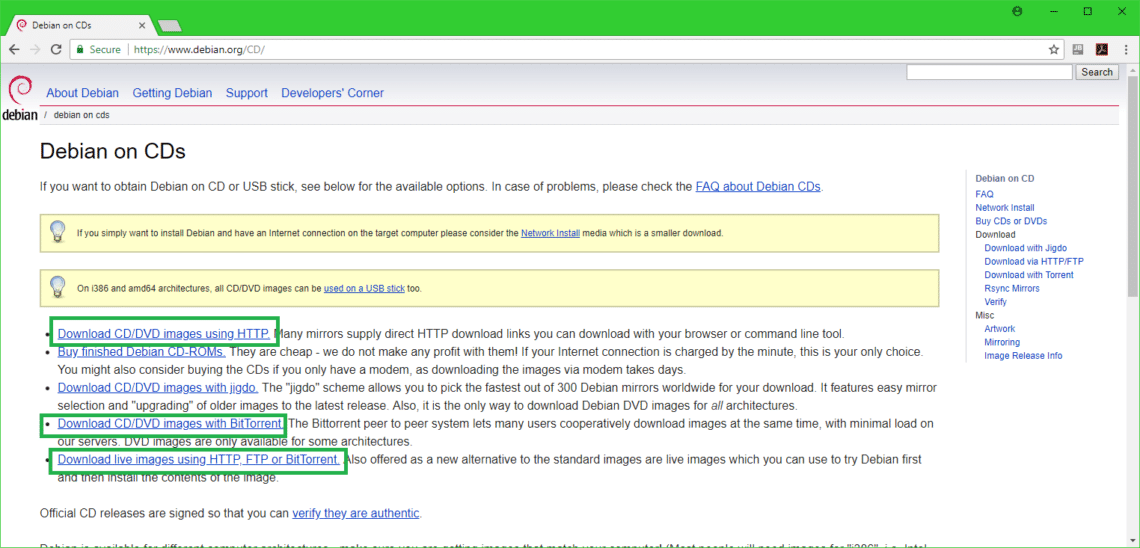Open Verify in the sidebar
This screenshot has height=548, width=1140.
[x=995, y=302]
